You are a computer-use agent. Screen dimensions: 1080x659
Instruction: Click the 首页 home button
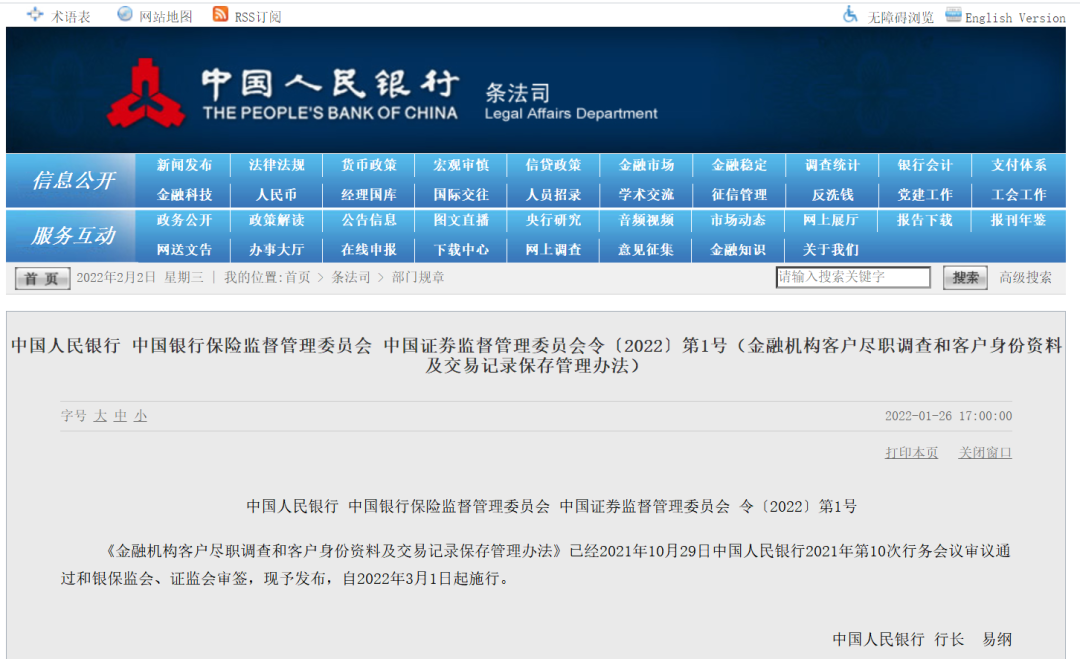coord(42,278)
